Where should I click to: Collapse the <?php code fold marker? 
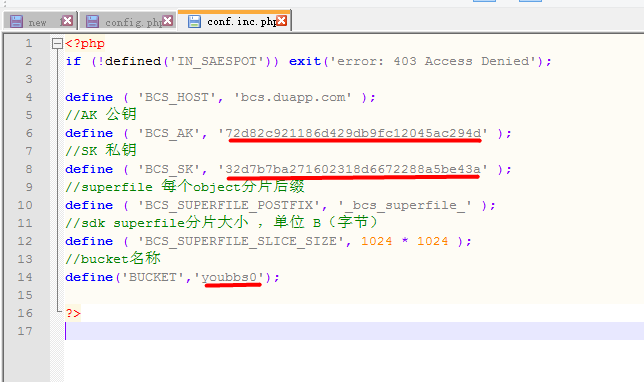57,43
